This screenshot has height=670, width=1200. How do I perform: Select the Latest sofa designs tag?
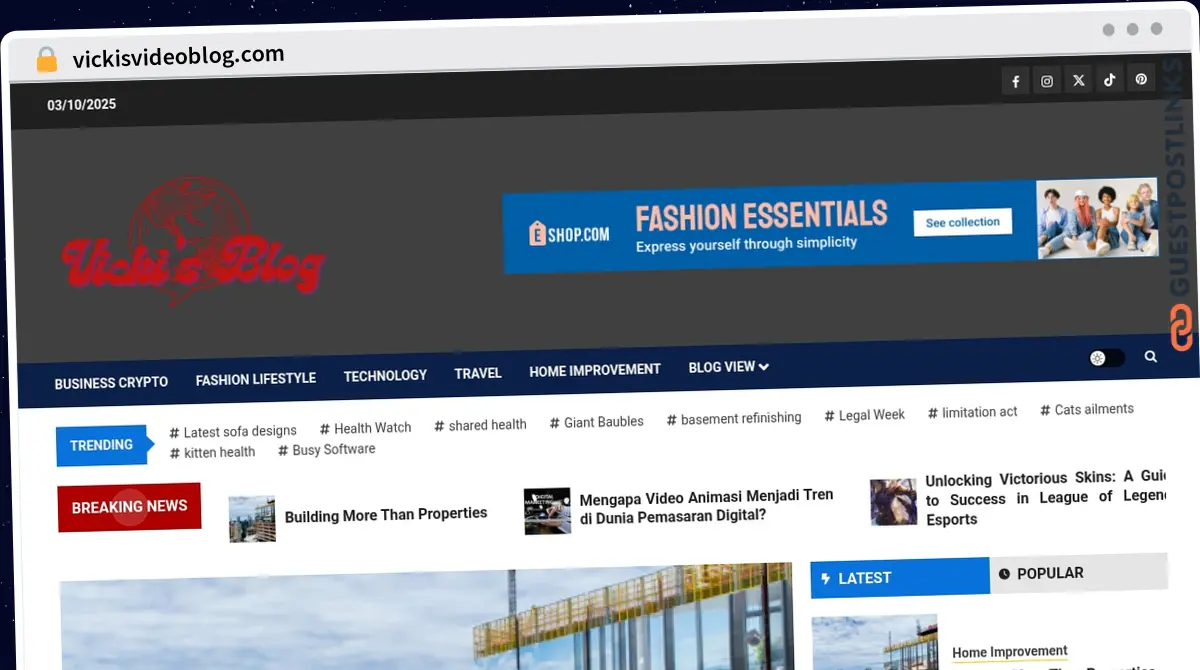[x=233, y=432]
